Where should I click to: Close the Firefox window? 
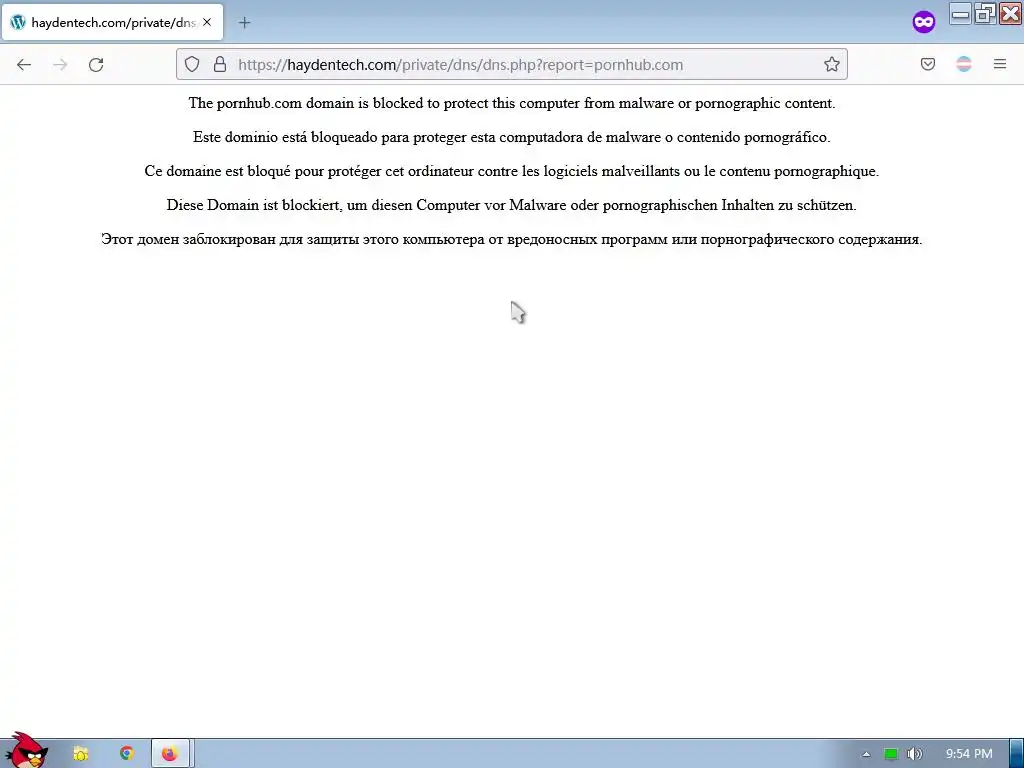[x=1010, y=13]
